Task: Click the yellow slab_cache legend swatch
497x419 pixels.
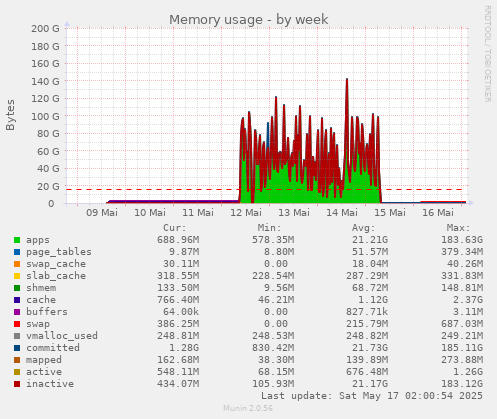Action: [x=17, y=276]
